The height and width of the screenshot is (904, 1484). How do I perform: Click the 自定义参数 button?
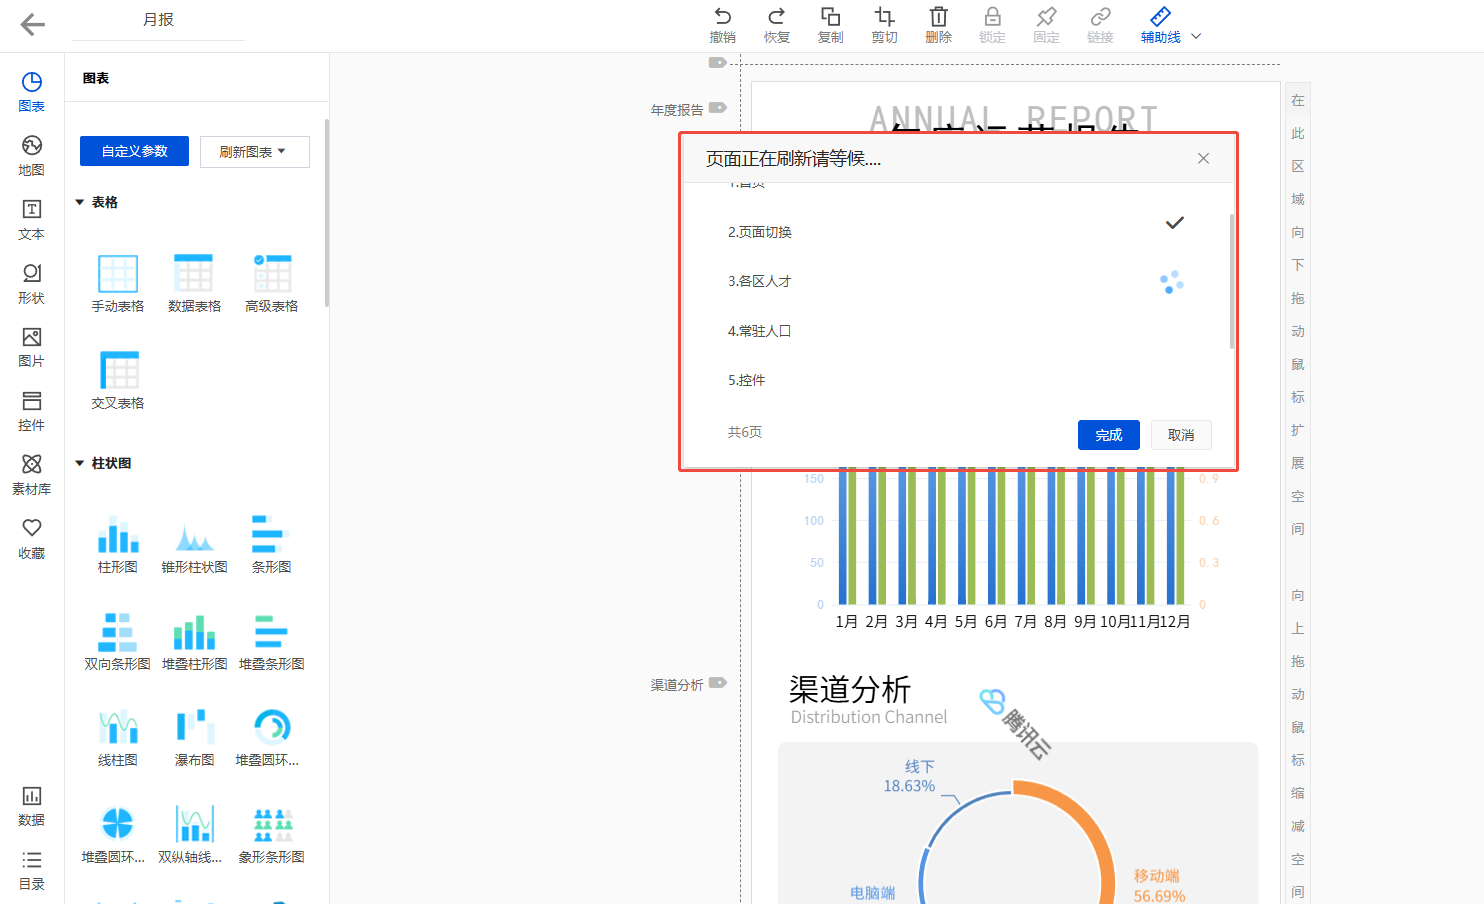pyautogui.click(x=134, y=151)
